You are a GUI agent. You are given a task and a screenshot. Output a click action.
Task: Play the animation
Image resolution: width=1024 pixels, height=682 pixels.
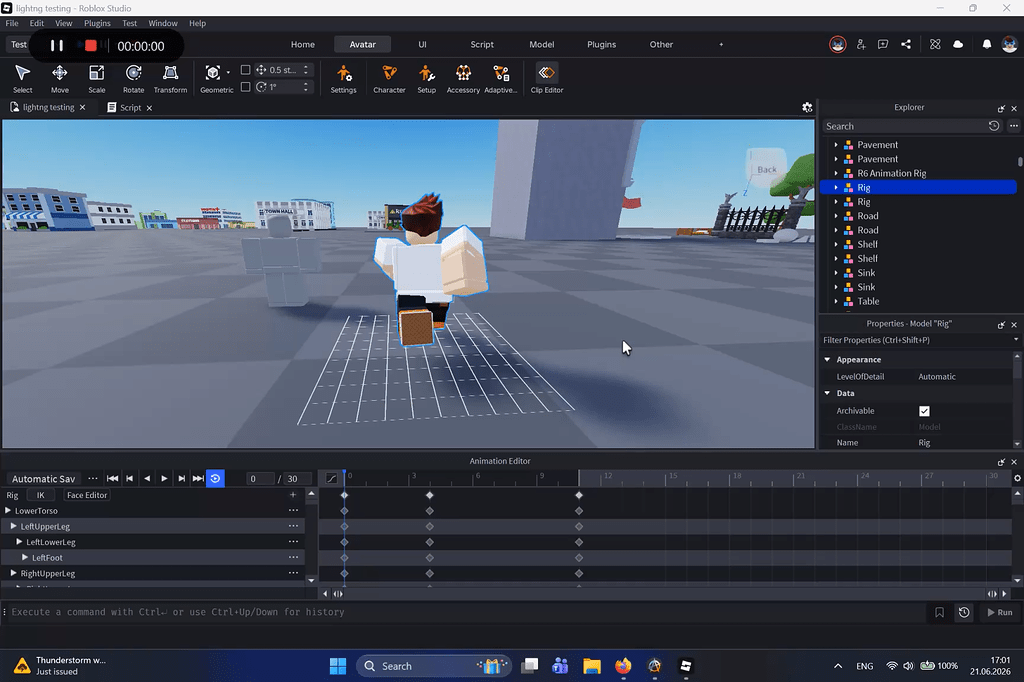(x=164, y=478)
